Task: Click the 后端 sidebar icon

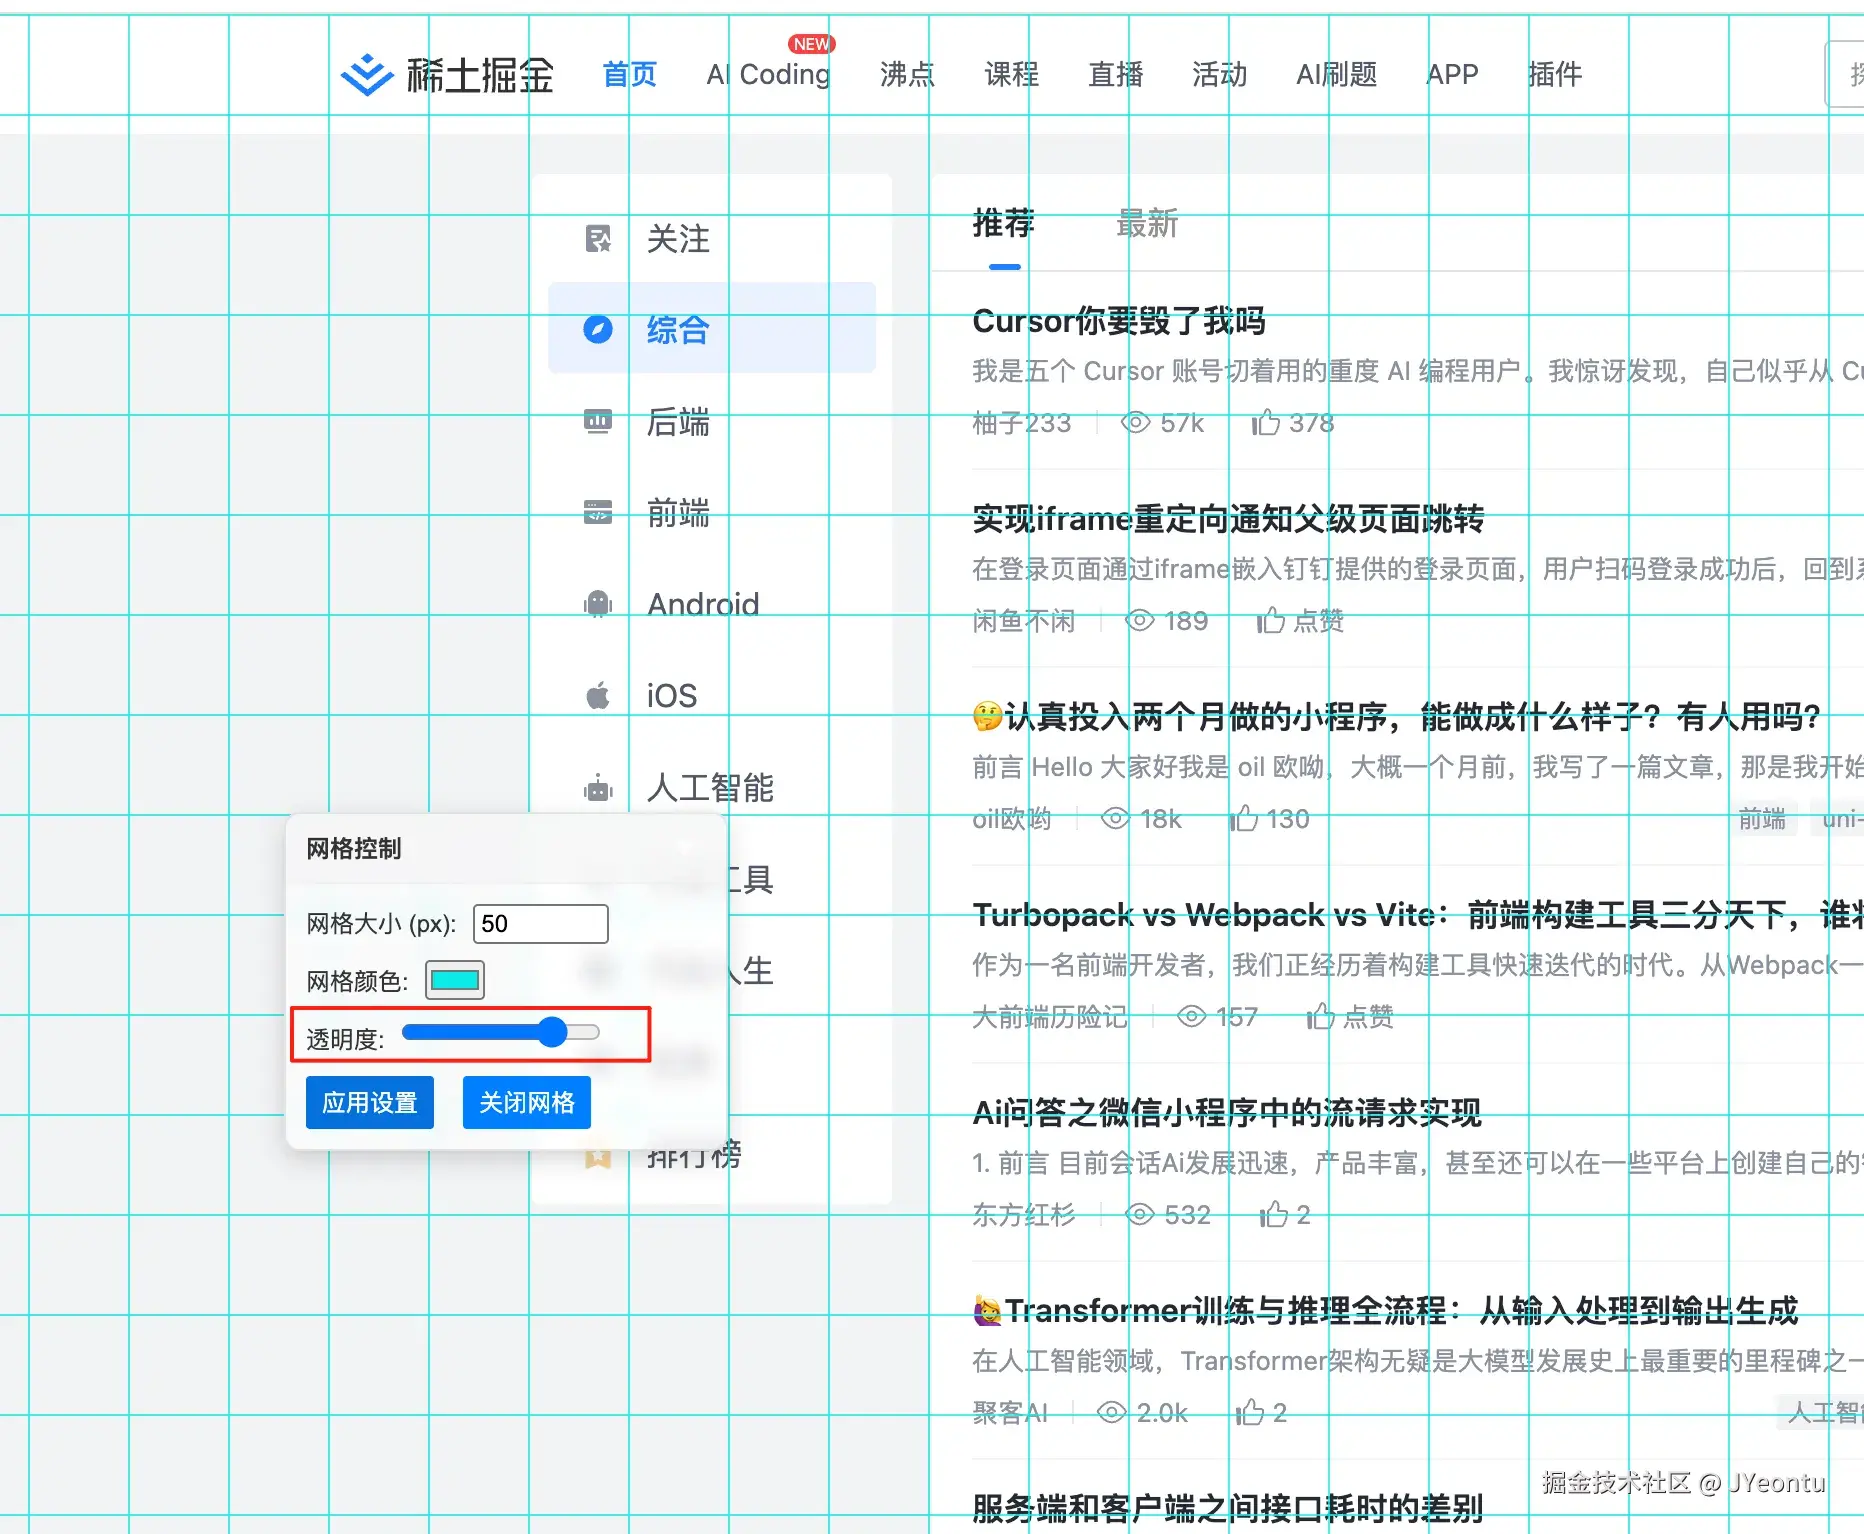Action: click(598, 421)
